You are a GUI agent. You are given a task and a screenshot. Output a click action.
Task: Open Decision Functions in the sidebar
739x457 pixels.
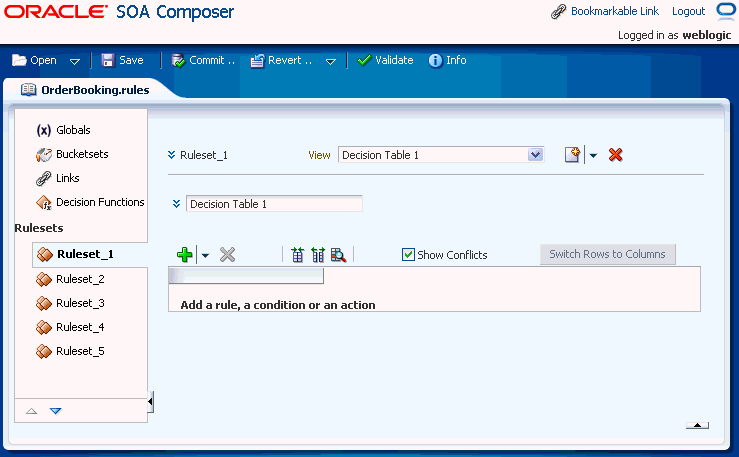(90, 202)
